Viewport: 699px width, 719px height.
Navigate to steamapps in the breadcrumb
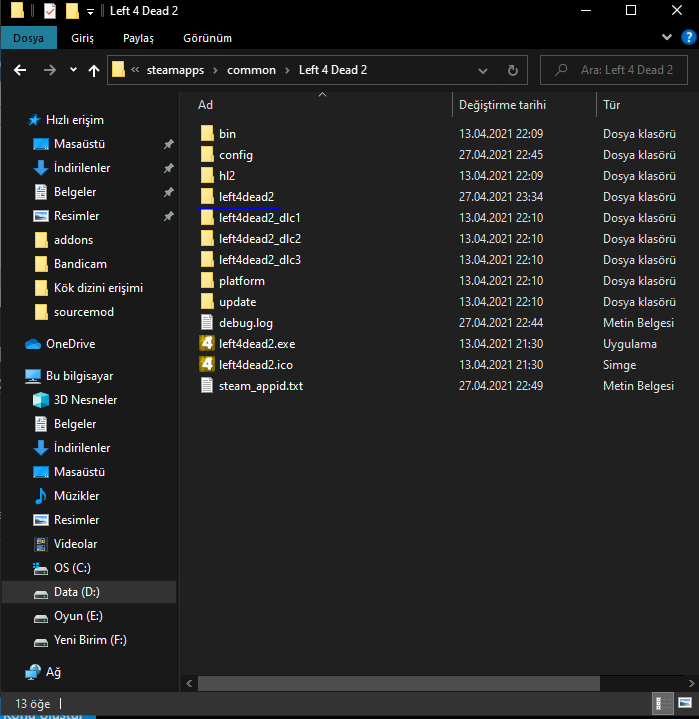tap(175, 70)
